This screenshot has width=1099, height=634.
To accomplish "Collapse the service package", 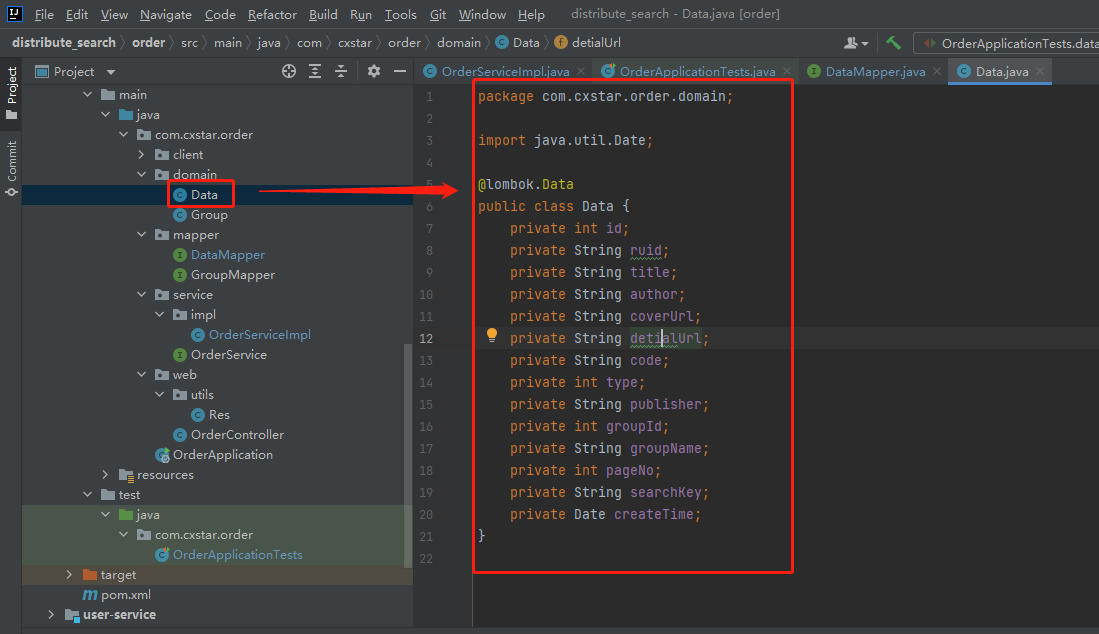I will click(x=142, y=295).
